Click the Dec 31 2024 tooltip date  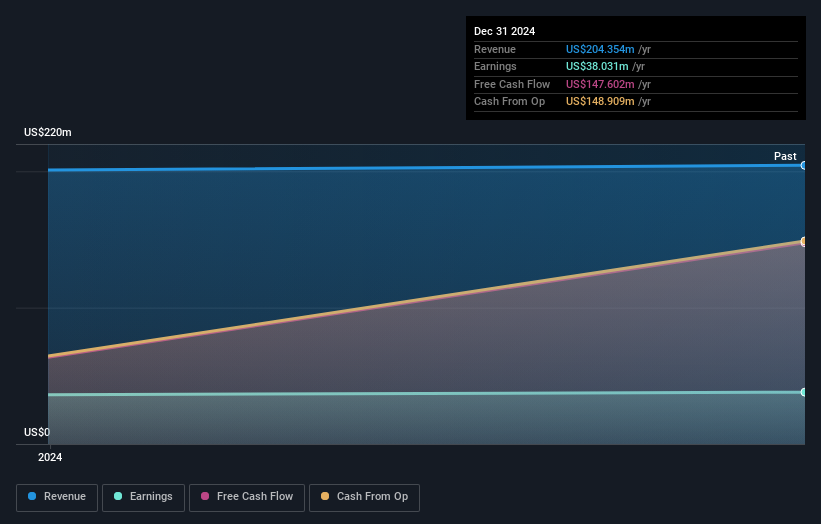click(x=504, y=31)
